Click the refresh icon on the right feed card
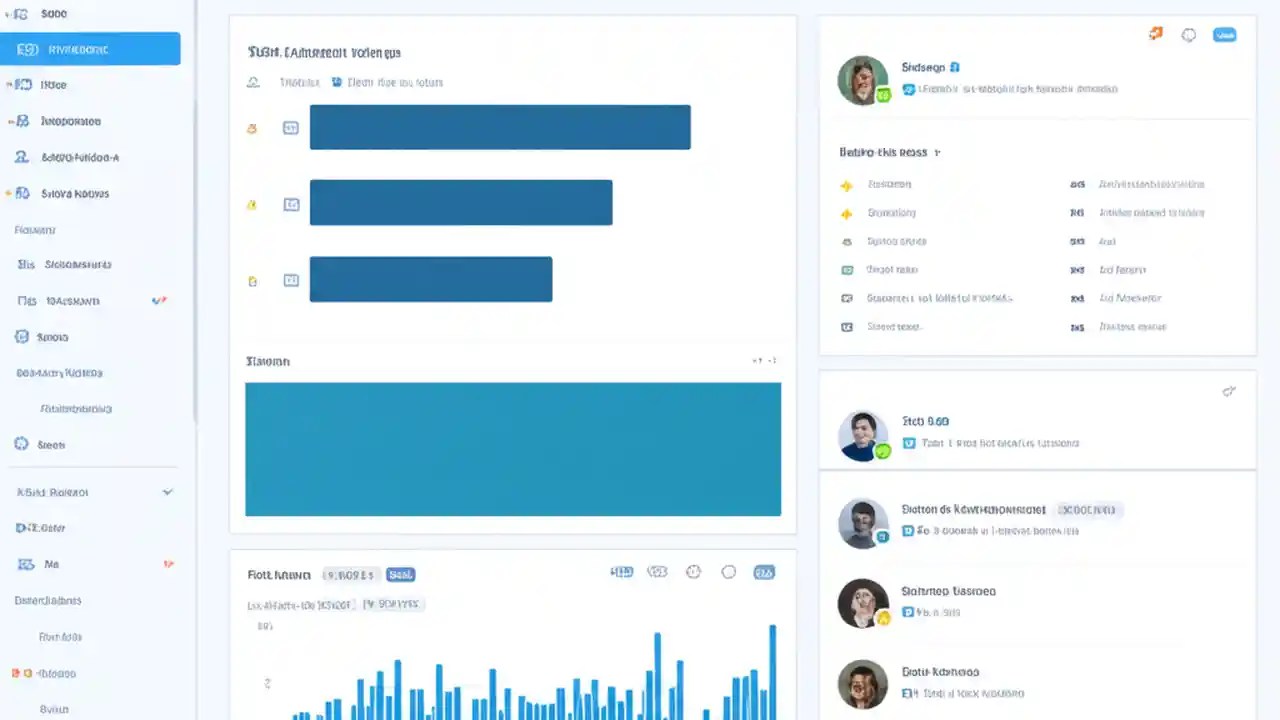Screen dimensions: 1280x720 coord(1229,391)
